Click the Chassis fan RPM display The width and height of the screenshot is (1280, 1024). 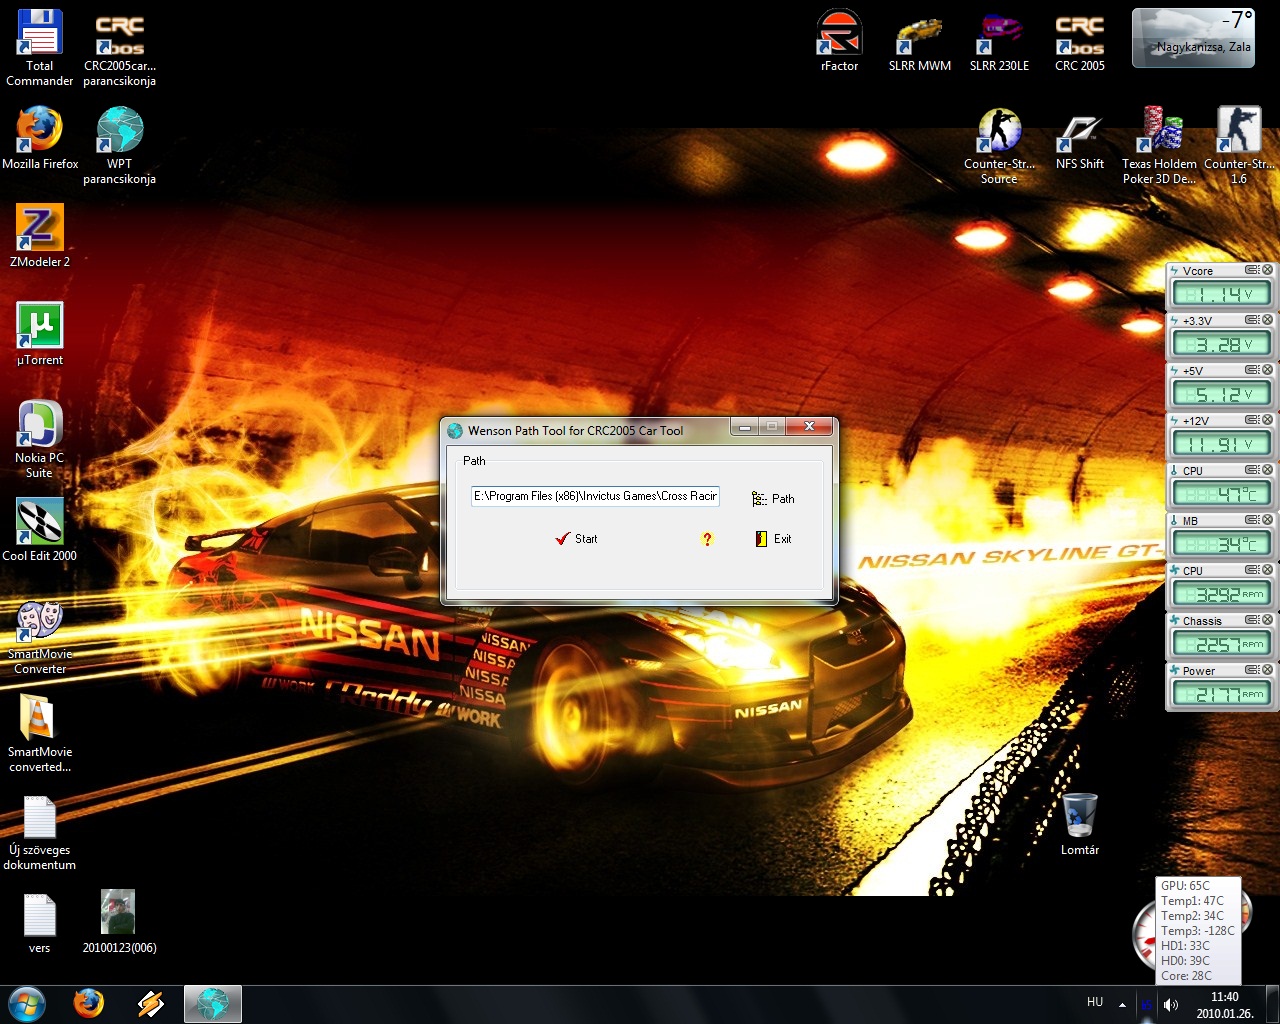point(1221,644)
